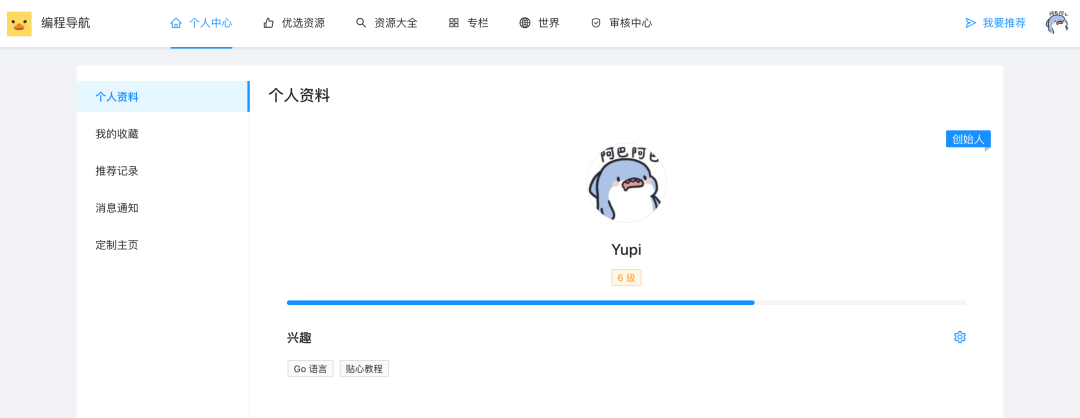Open 消息通知 sidebar entry
This screenshot has width=1080, height=418.
coord(163,208)
